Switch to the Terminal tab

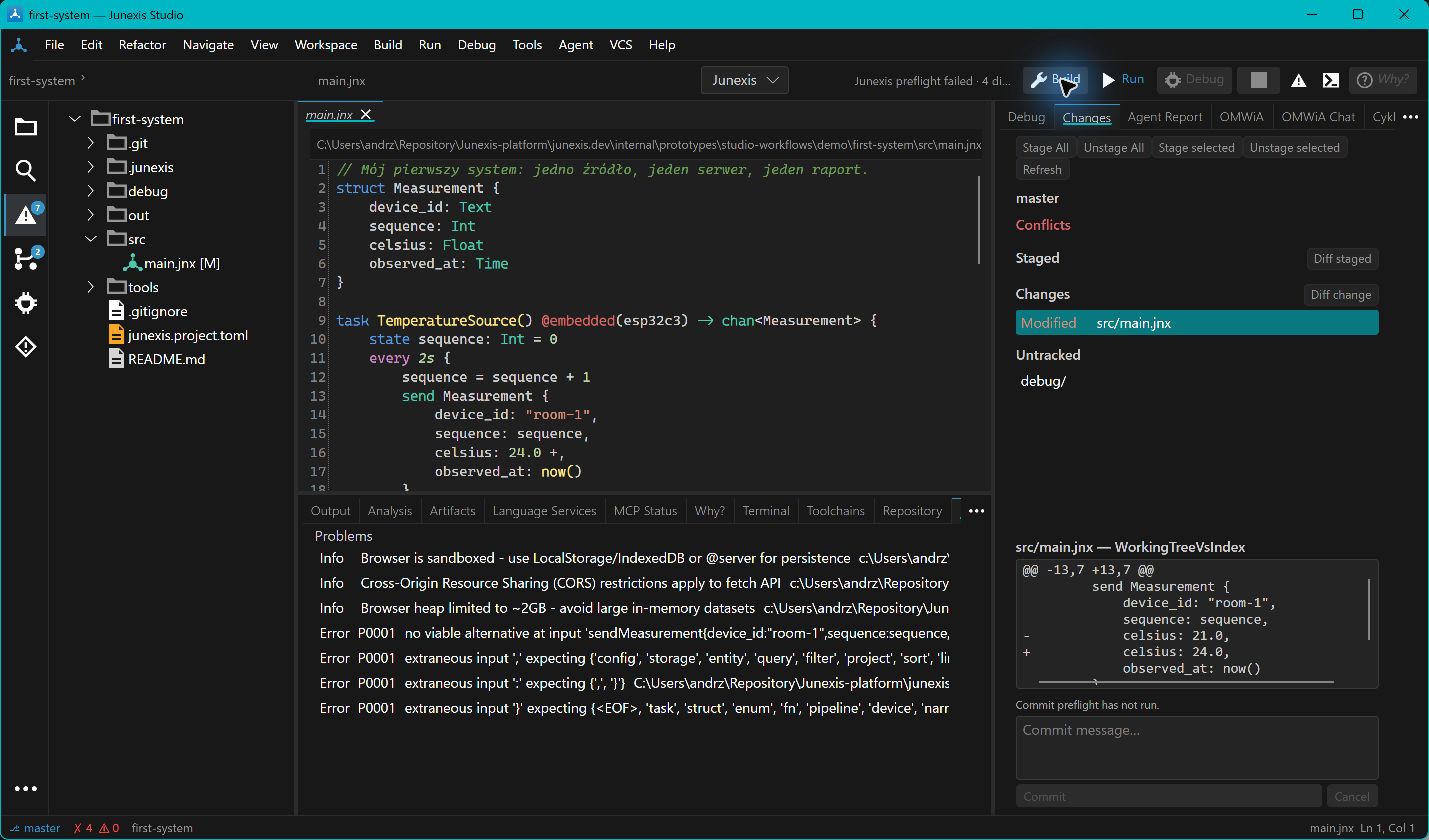[x=766, y=510]
